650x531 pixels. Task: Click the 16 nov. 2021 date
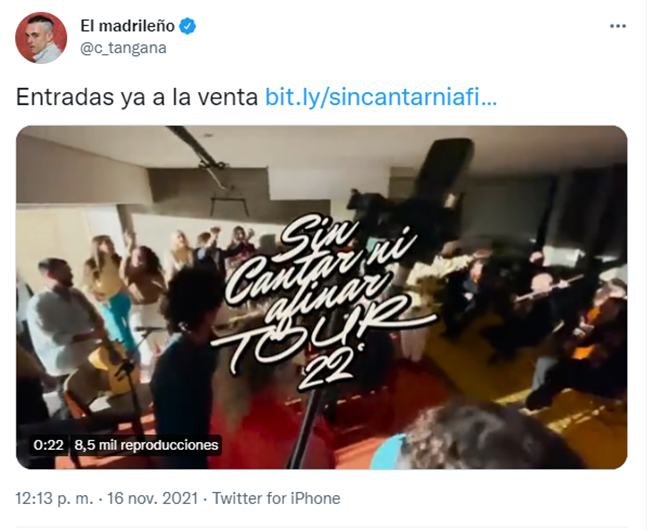153,498
